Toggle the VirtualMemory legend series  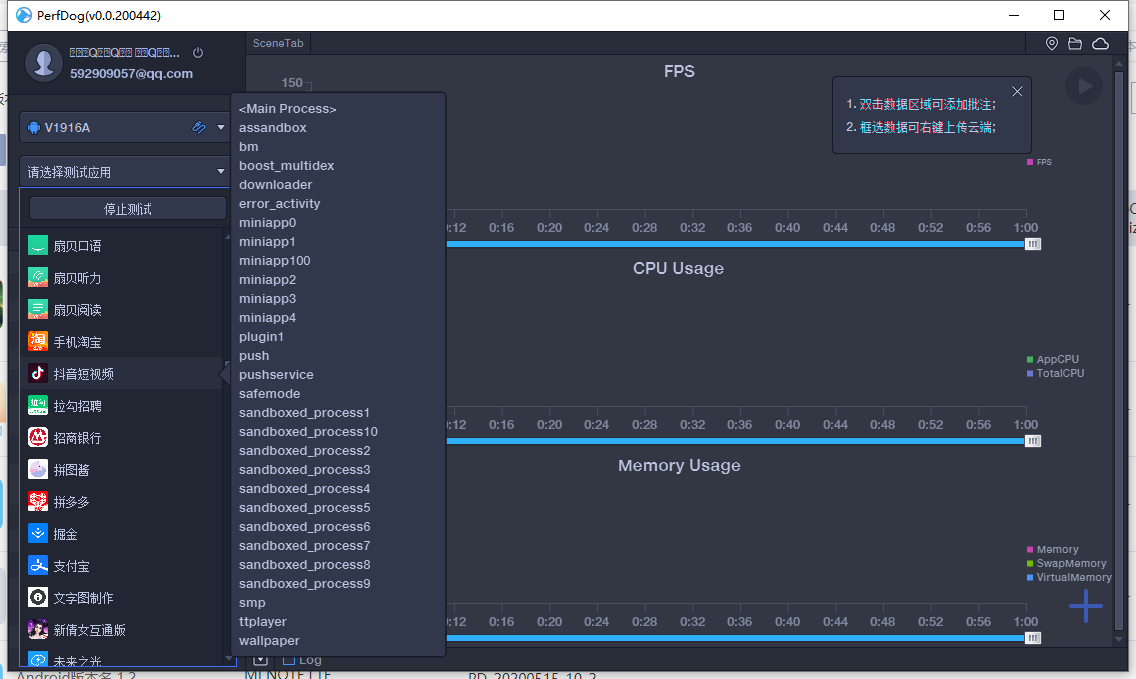click(x=1069, y=577)
